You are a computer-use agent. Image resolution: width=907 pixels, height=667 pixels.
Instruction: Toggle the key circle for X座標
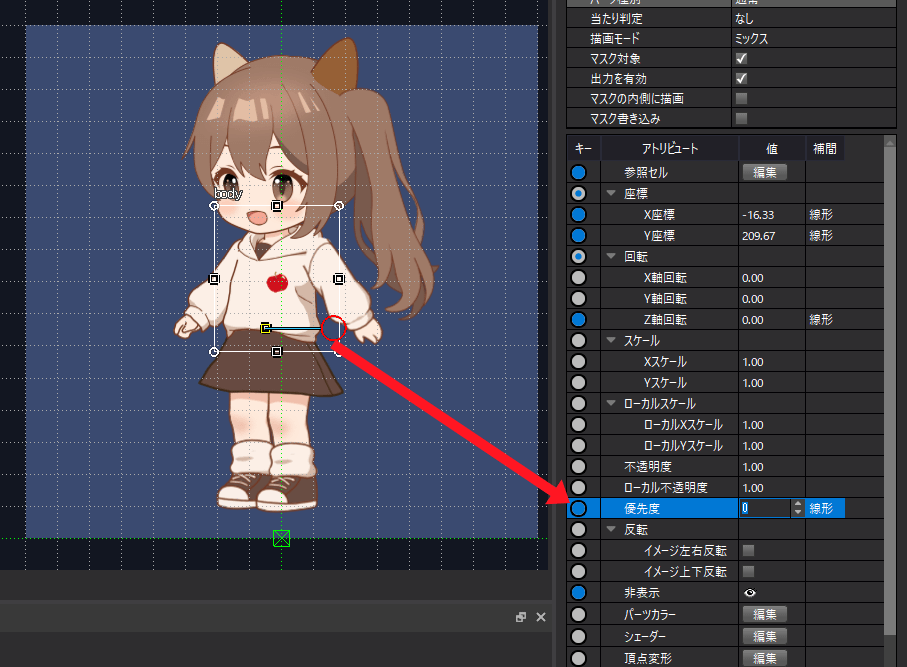coord(578,215)
